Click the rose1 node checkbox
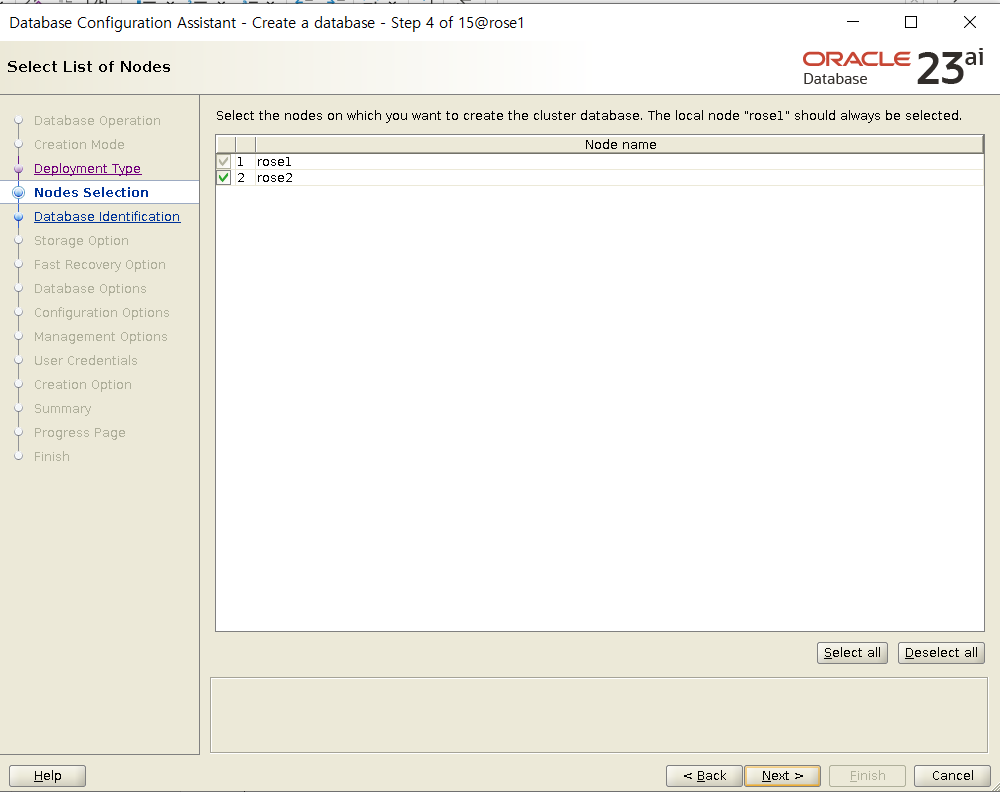Viewport: 1000px width, 792px height. point(223,162)
